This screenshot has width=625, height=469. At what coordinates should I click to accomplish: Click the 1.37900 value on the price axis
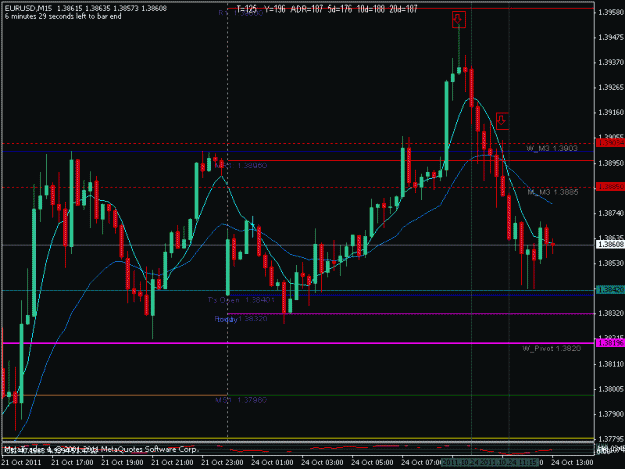click(611, 414)
